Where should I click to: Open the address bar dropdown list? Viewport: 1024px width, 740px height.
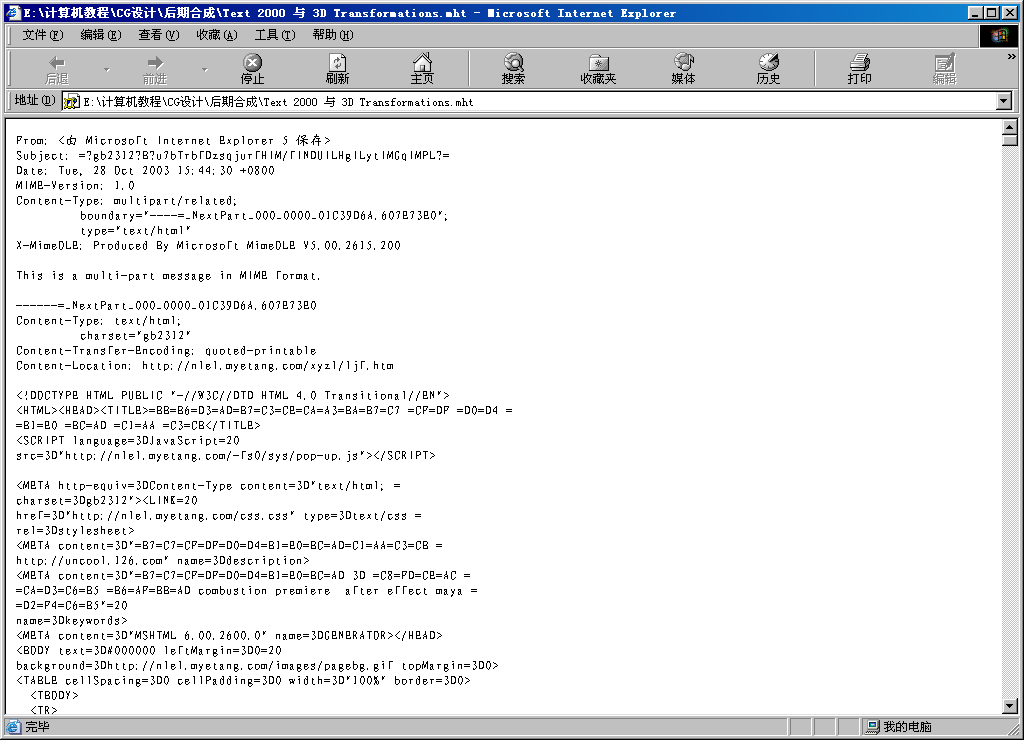pyautogui.click(x=1004, y=102)
